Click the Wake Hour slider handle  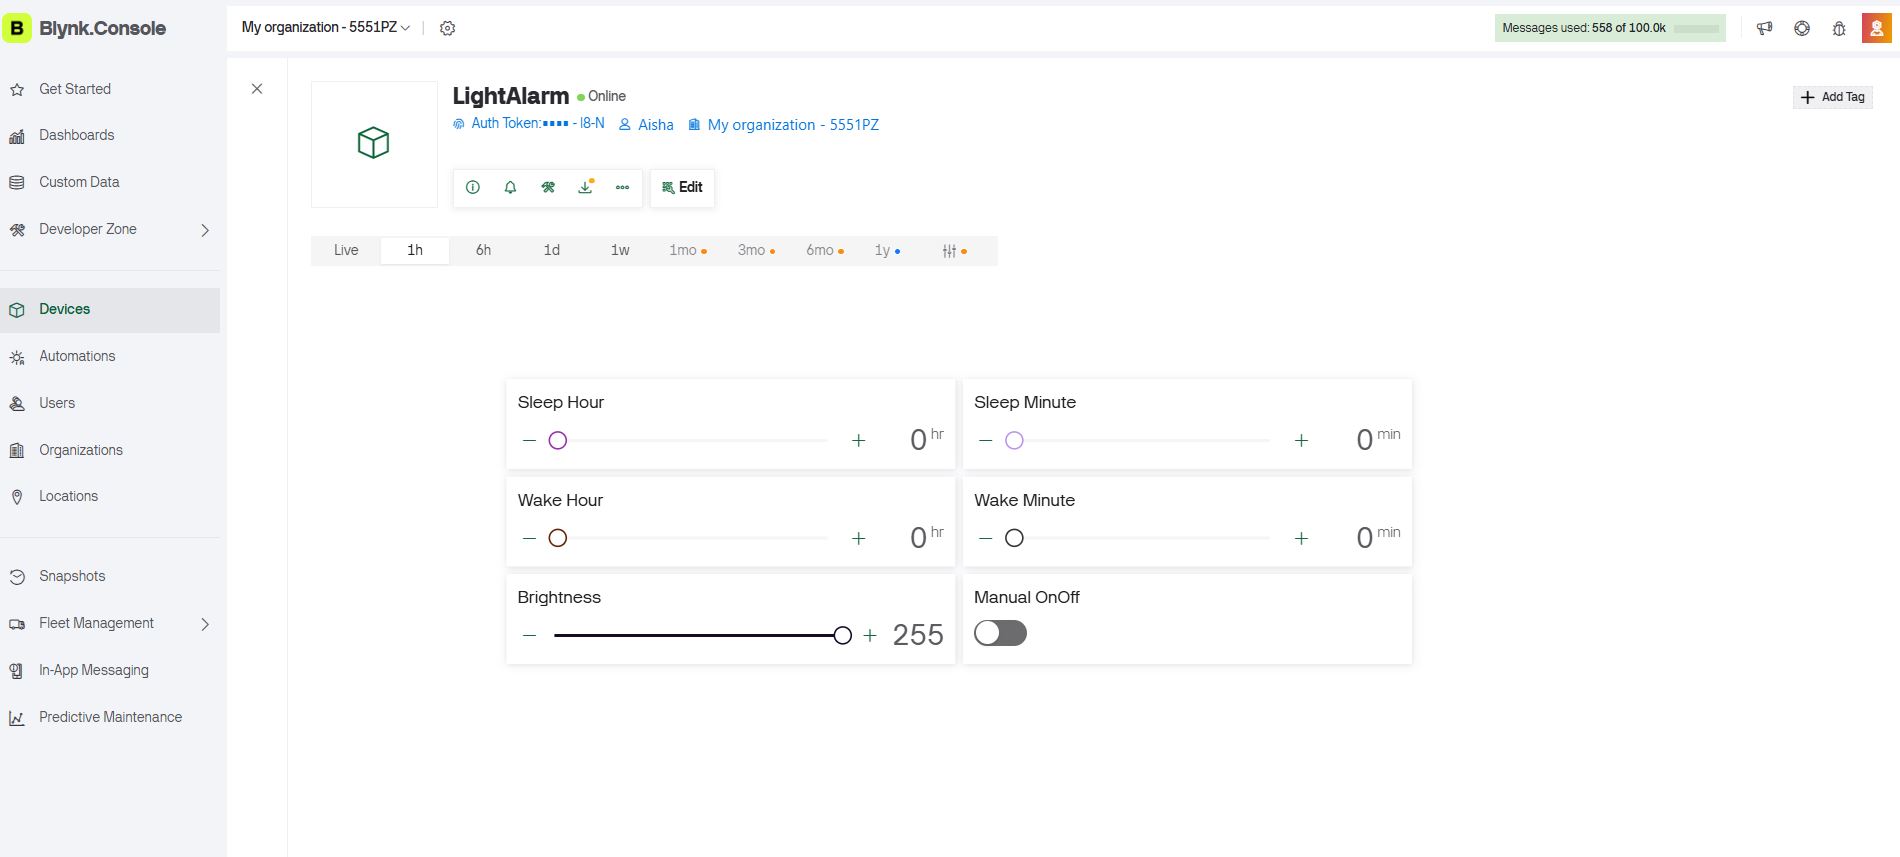pos(558,538)
